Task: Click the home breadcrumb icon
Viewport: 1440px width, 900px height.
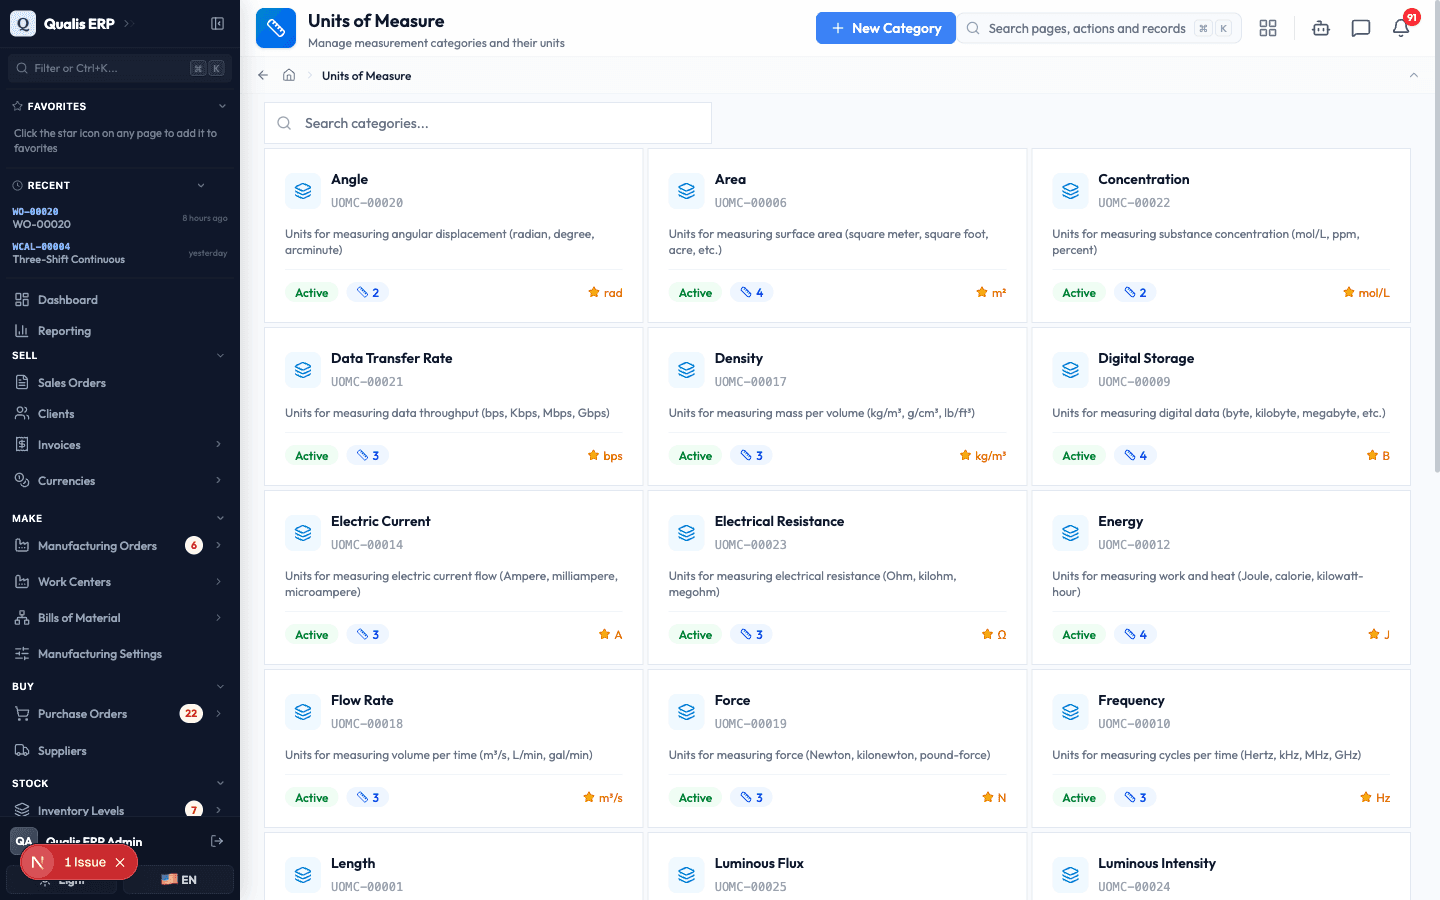Action: (289, 75)
